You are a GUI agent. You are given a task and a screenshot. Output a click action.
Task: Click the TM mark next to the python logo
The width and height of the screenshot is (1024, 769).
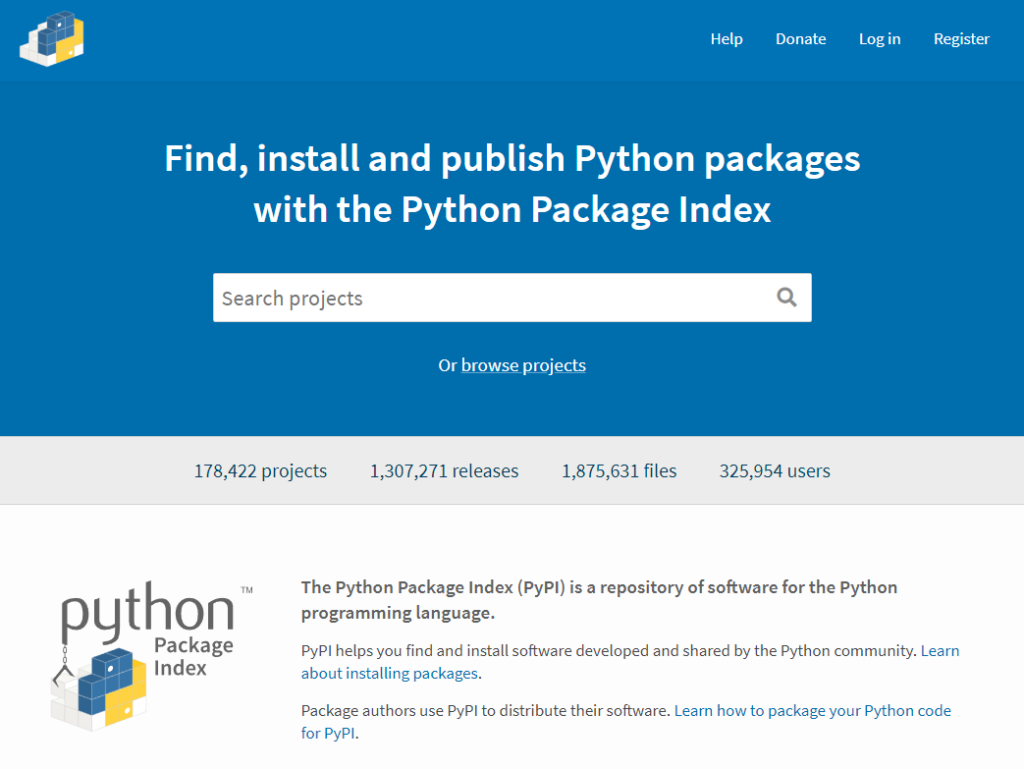click(x=247, y=590)
